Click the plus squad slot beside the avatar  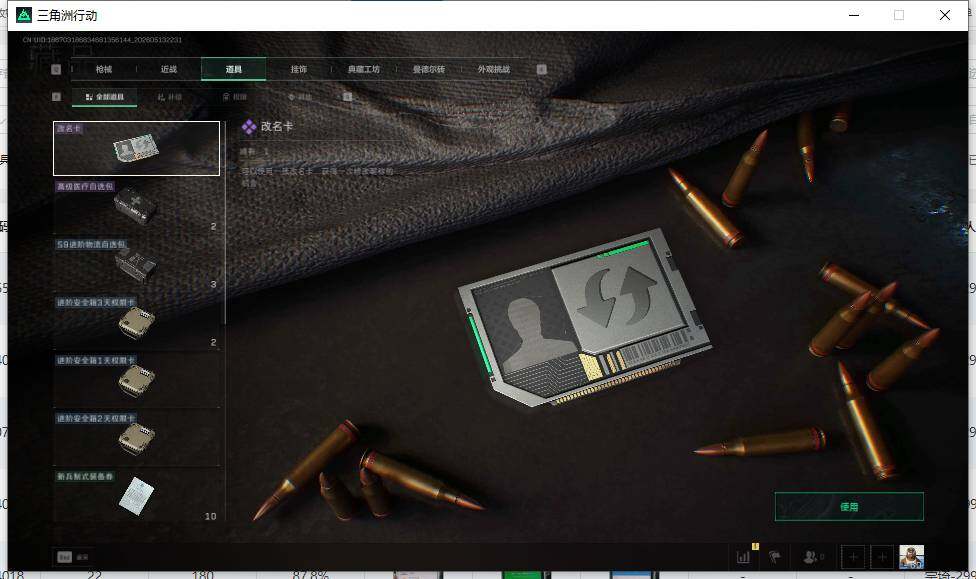point(882,557)
